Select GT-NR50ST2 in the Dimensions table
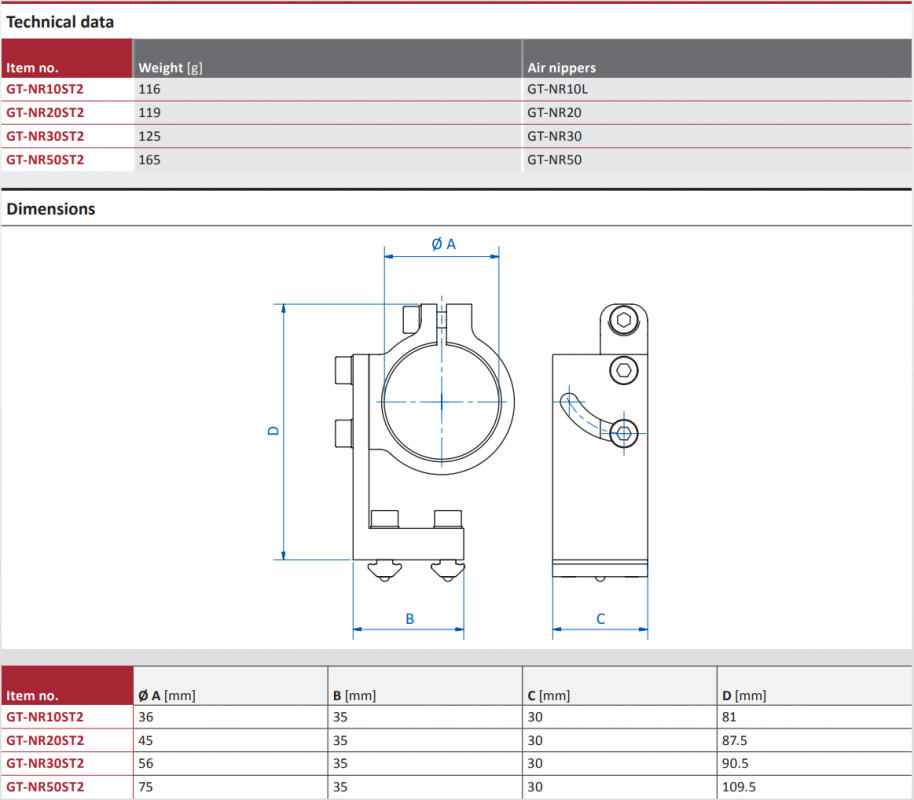Viewport: 914px width, 800px height. (x=45, y=787)
